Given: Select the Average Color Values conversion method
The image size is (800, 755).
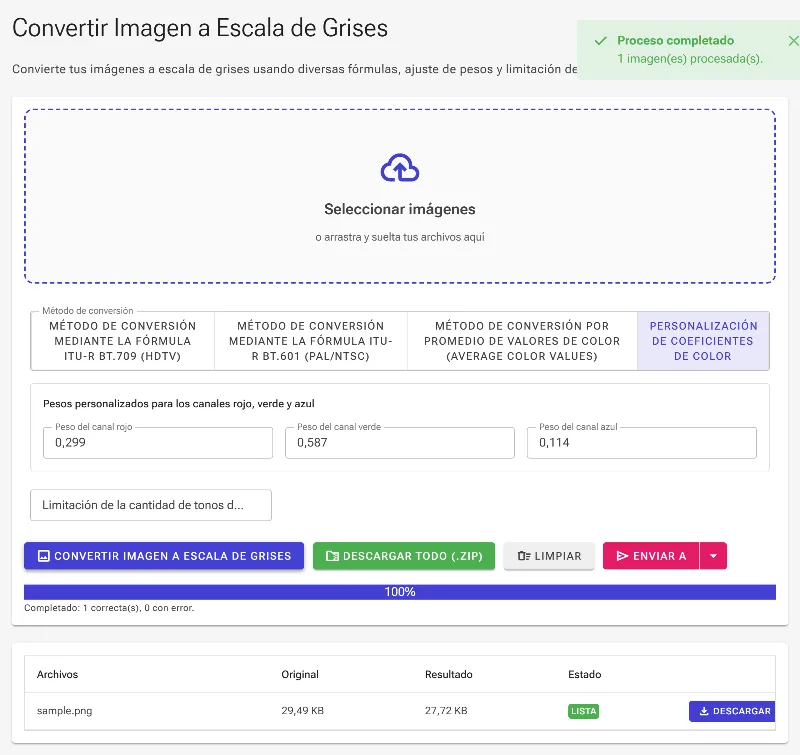Looking at the screenshot, I should [x=522, y=341].
